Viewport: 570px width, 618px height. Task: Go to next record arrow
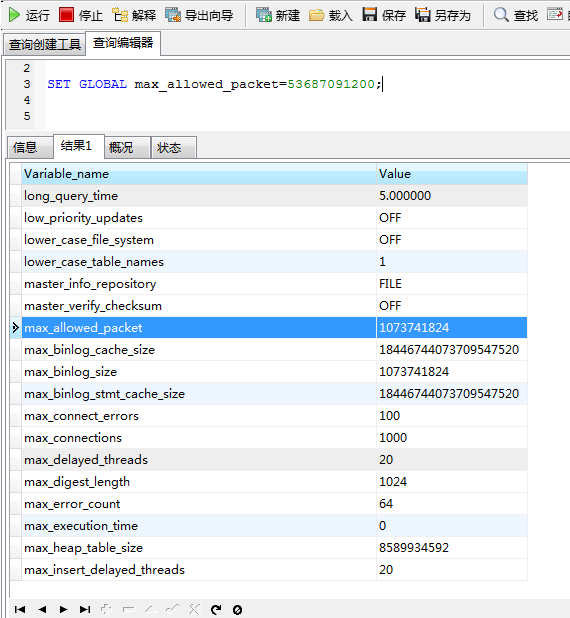pyautogui.click(x=63, y=609)
